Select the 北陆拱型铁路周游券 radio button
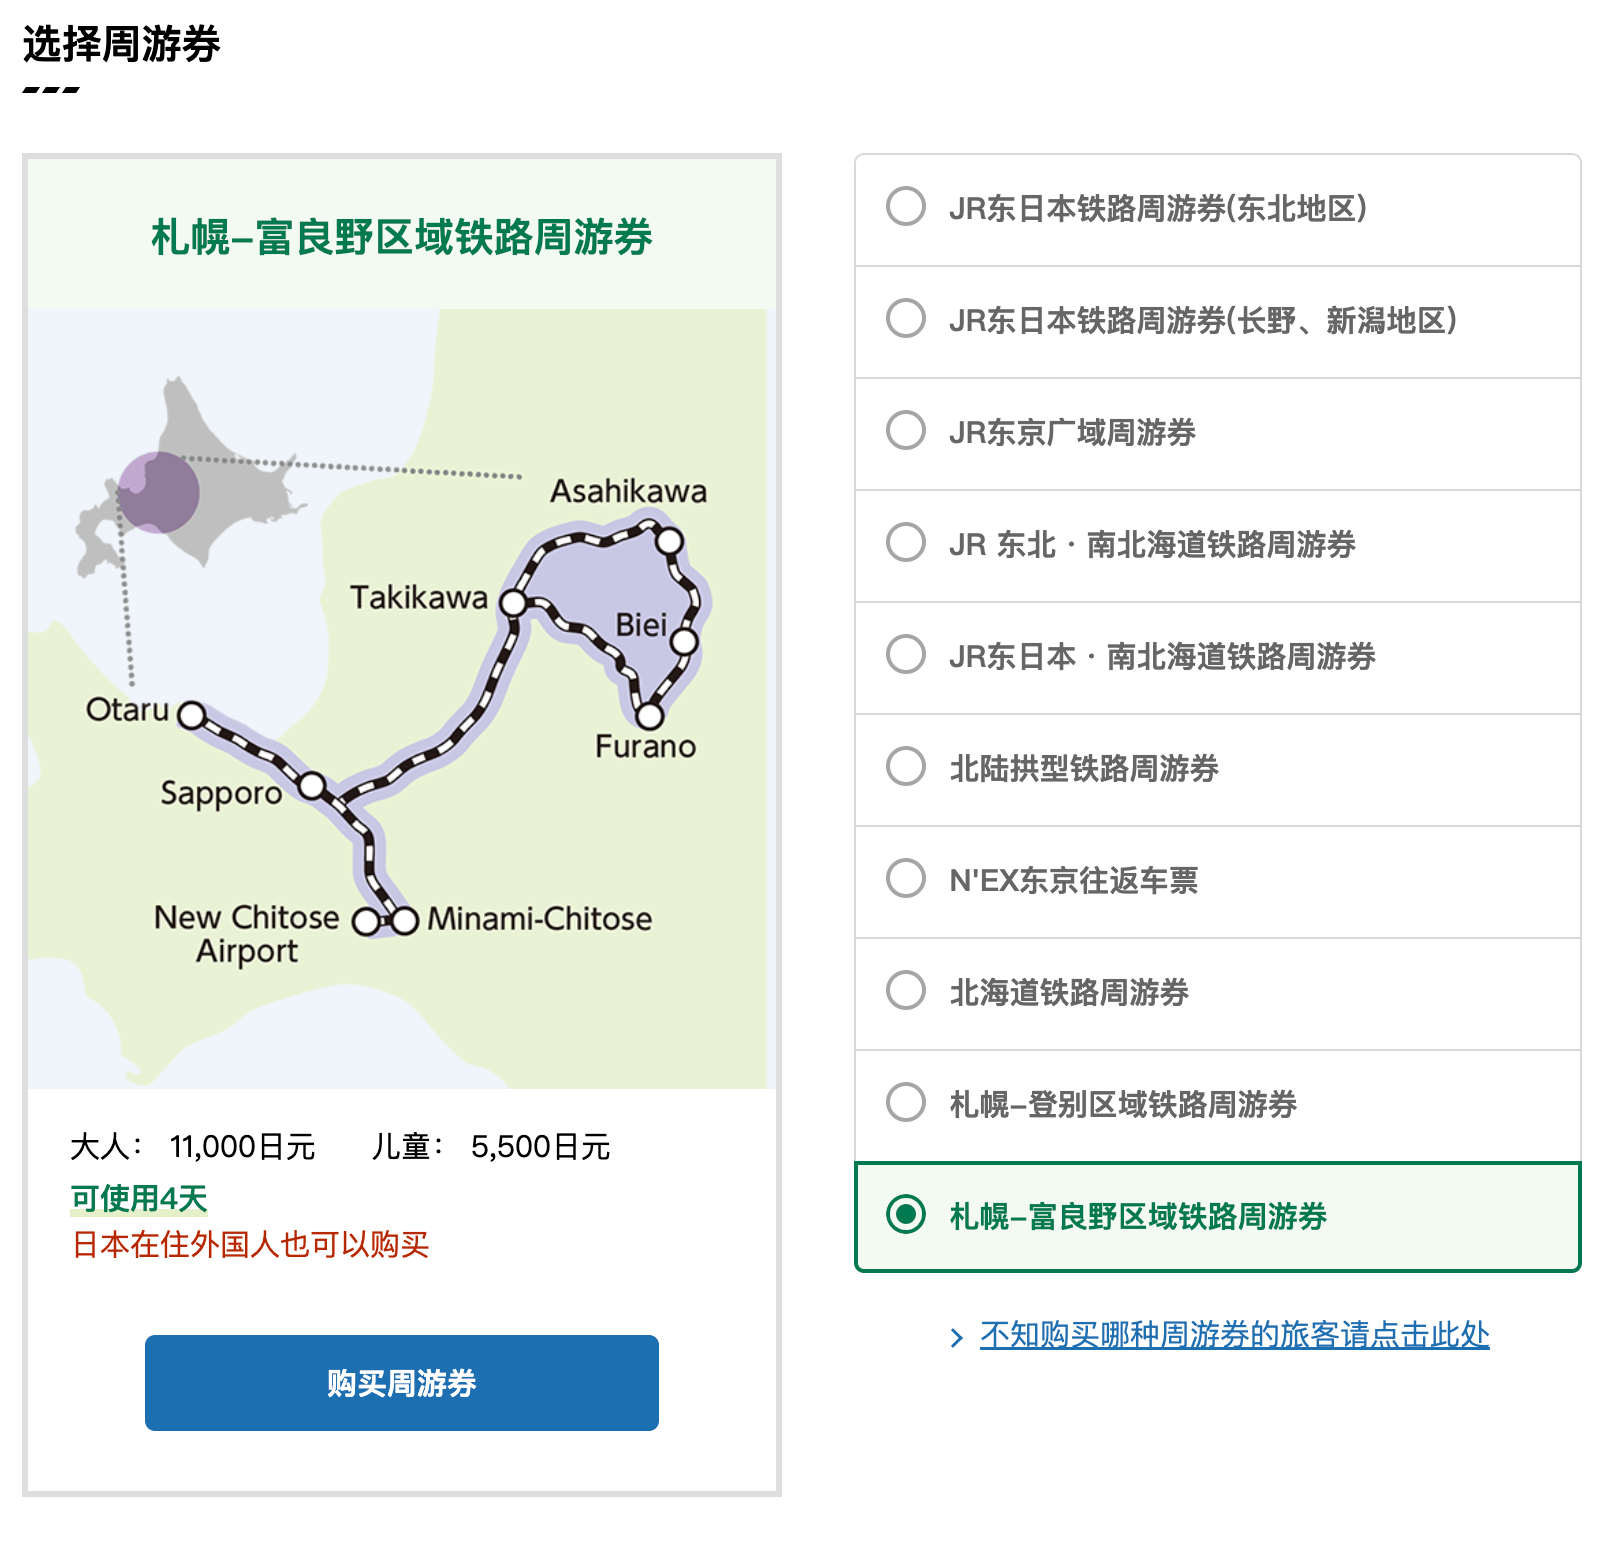 click(x=906, y=767)
